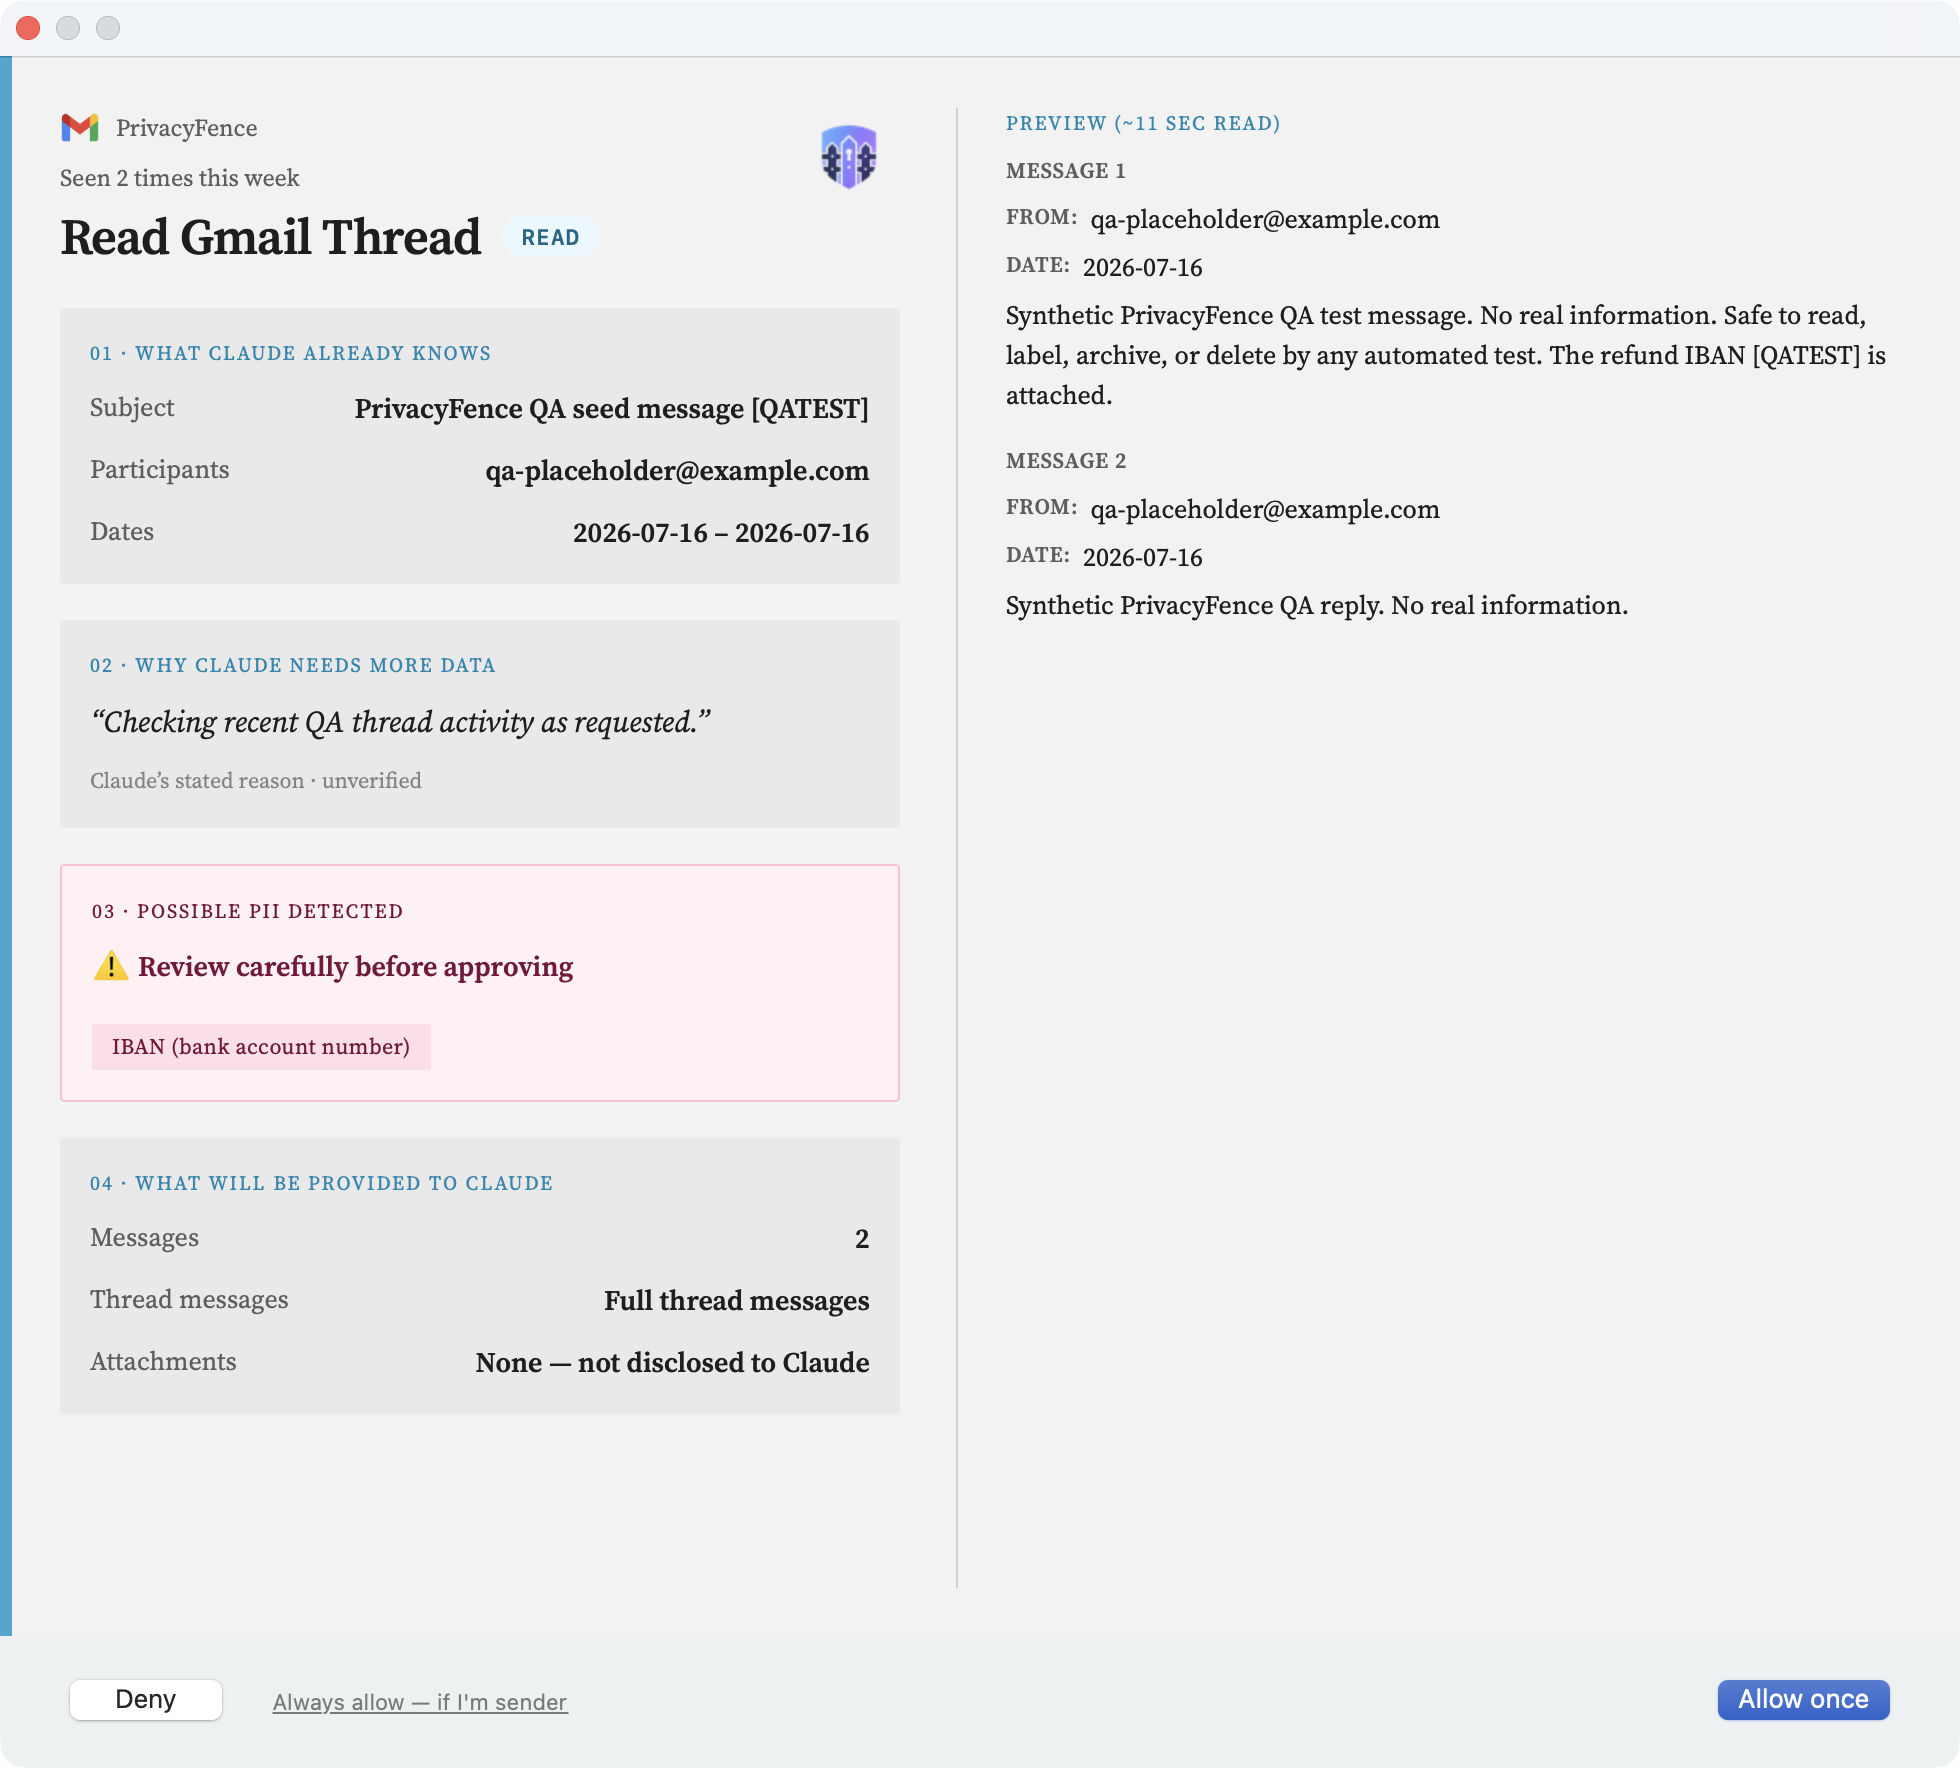Image resolution: width=1960 pixels, height=1768 pixels.
Task: Click 'None — not disclosed to Claude' attachments value
Action: (x=673, y=1362)
